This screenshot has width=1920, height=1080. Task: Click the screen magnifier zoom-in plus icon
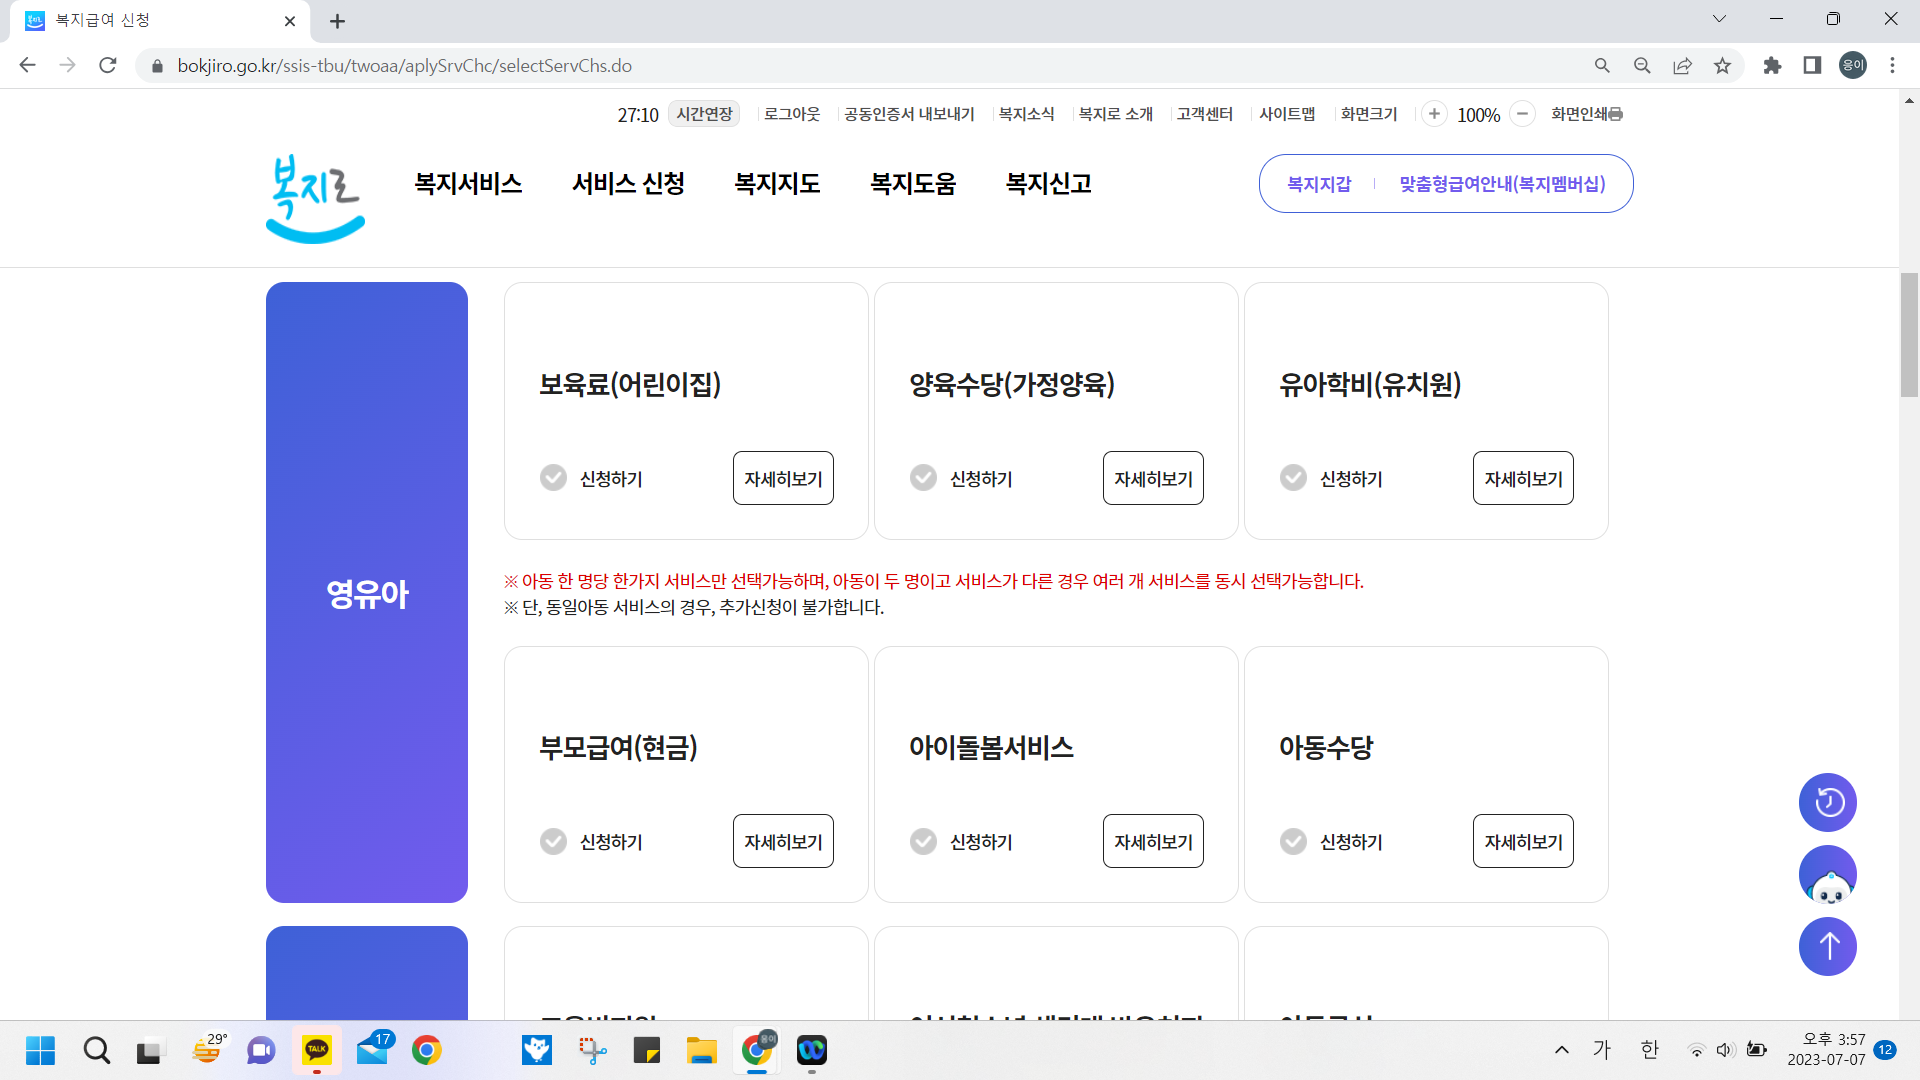1435,114
